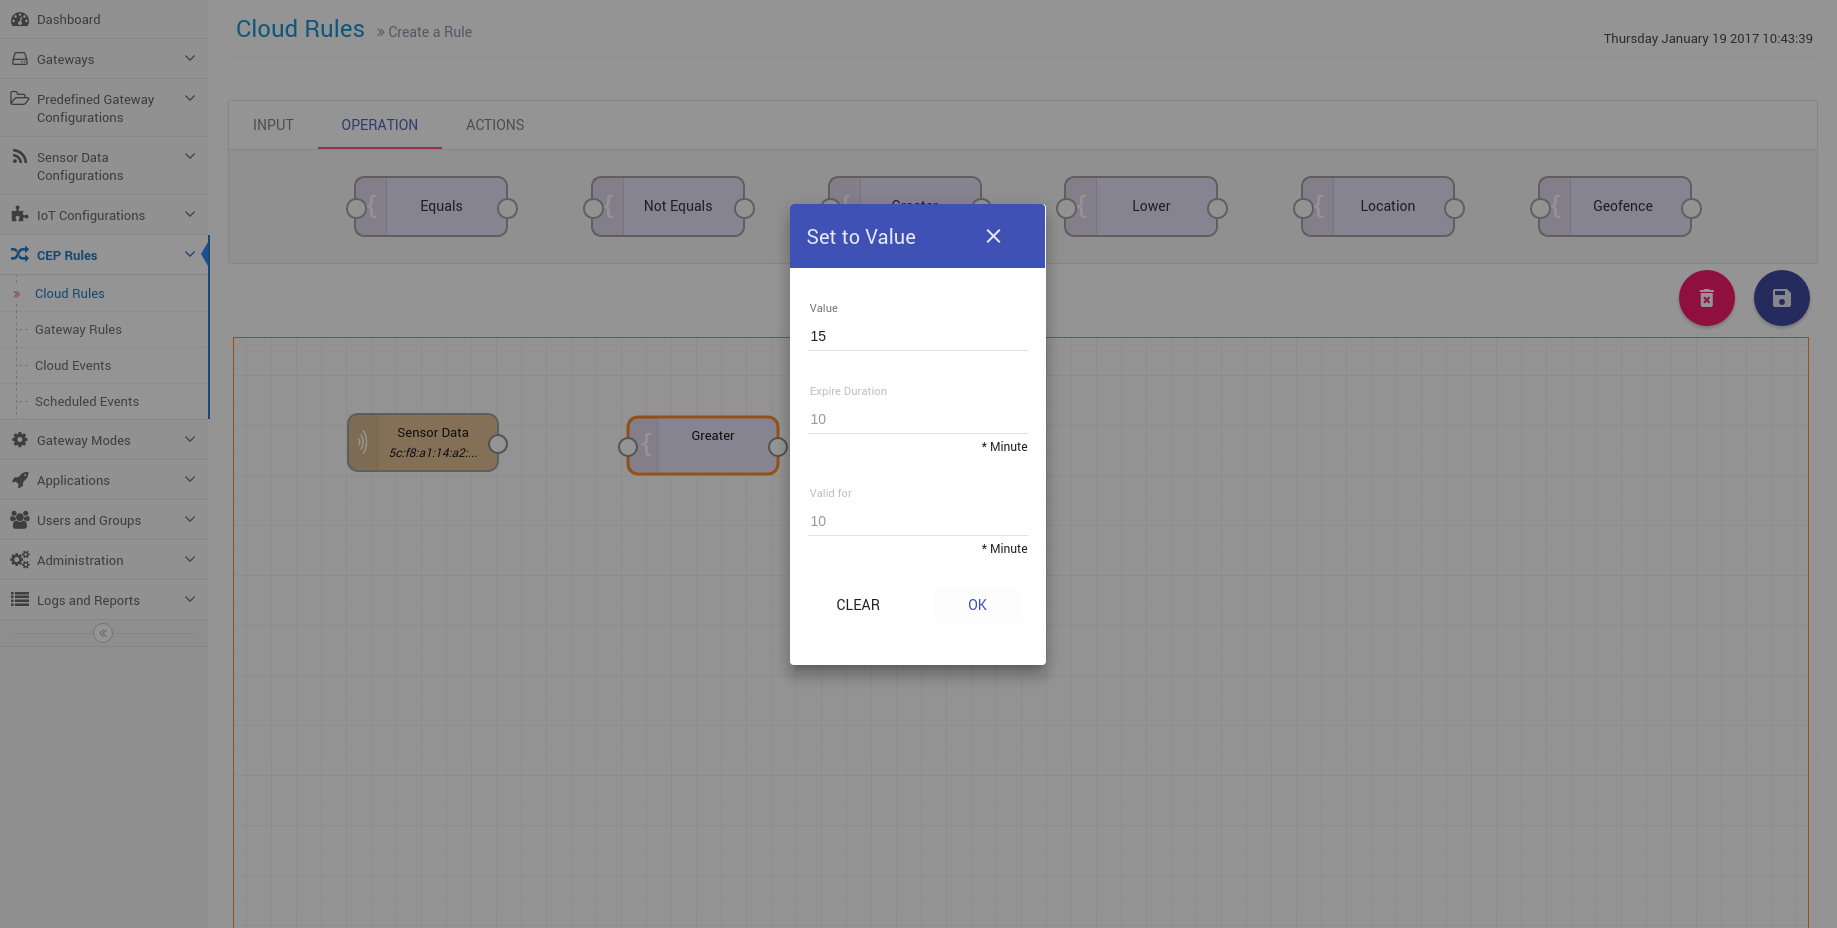This screenshot has width=1837, height=928.
Task: Click the CLEAR button in dialog
Action: click(858, 605)
